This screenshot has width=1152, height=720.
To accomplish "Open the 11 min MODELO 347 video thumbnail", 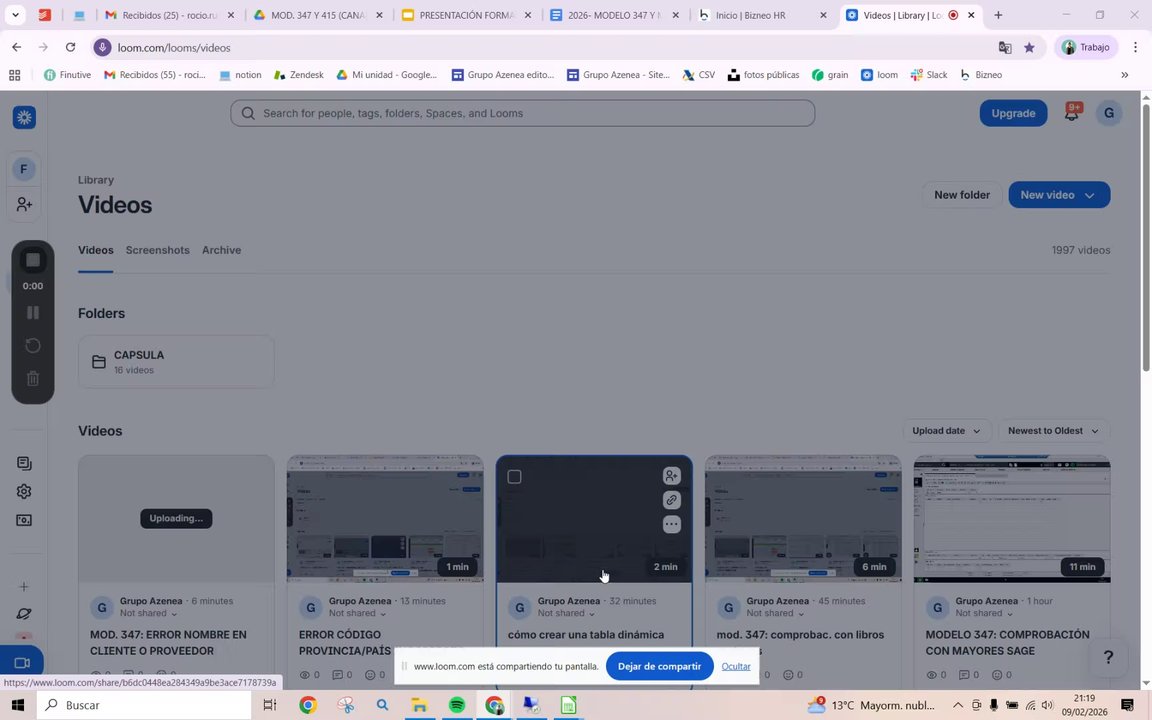I will point(1012,519).
